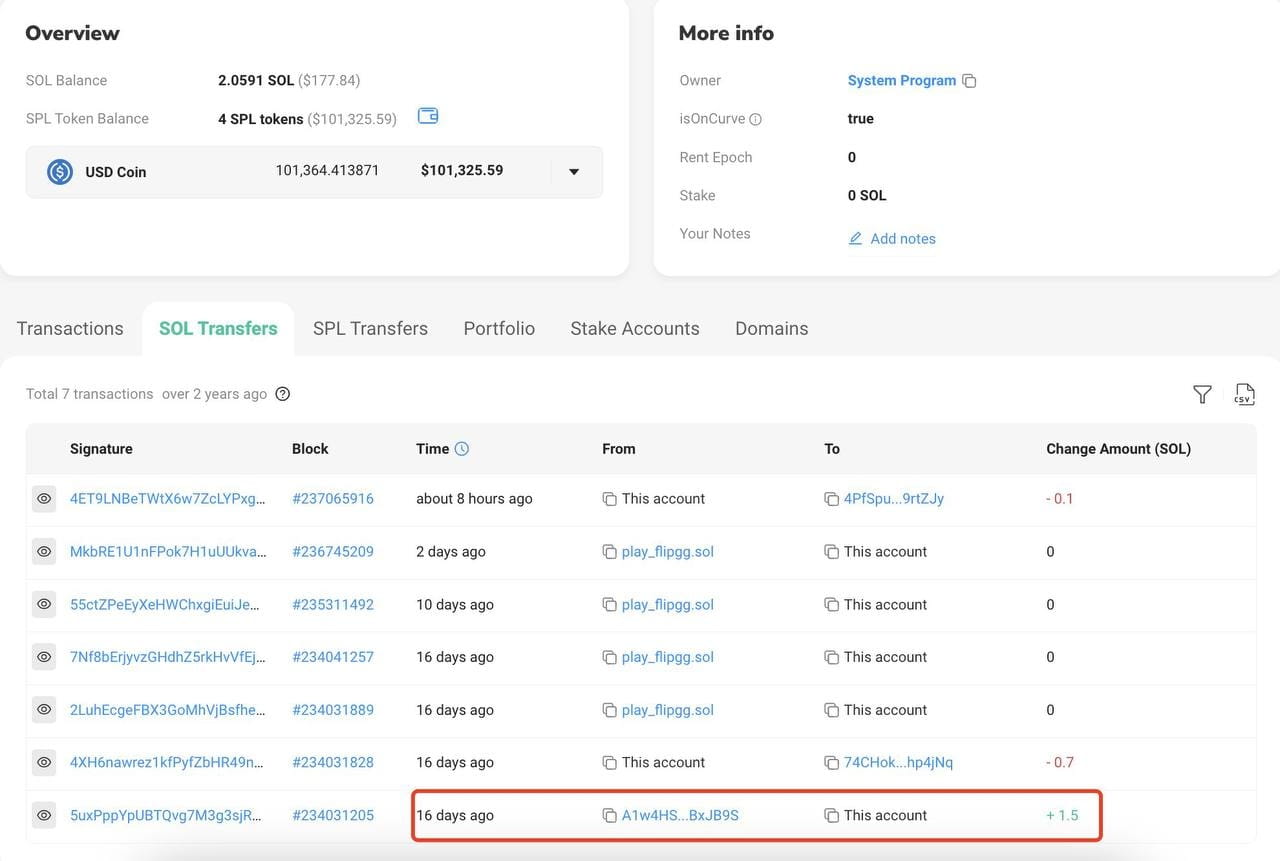
Task: Copy the 4PfSpu...9rtZJy address
Action: click(831, 499)
